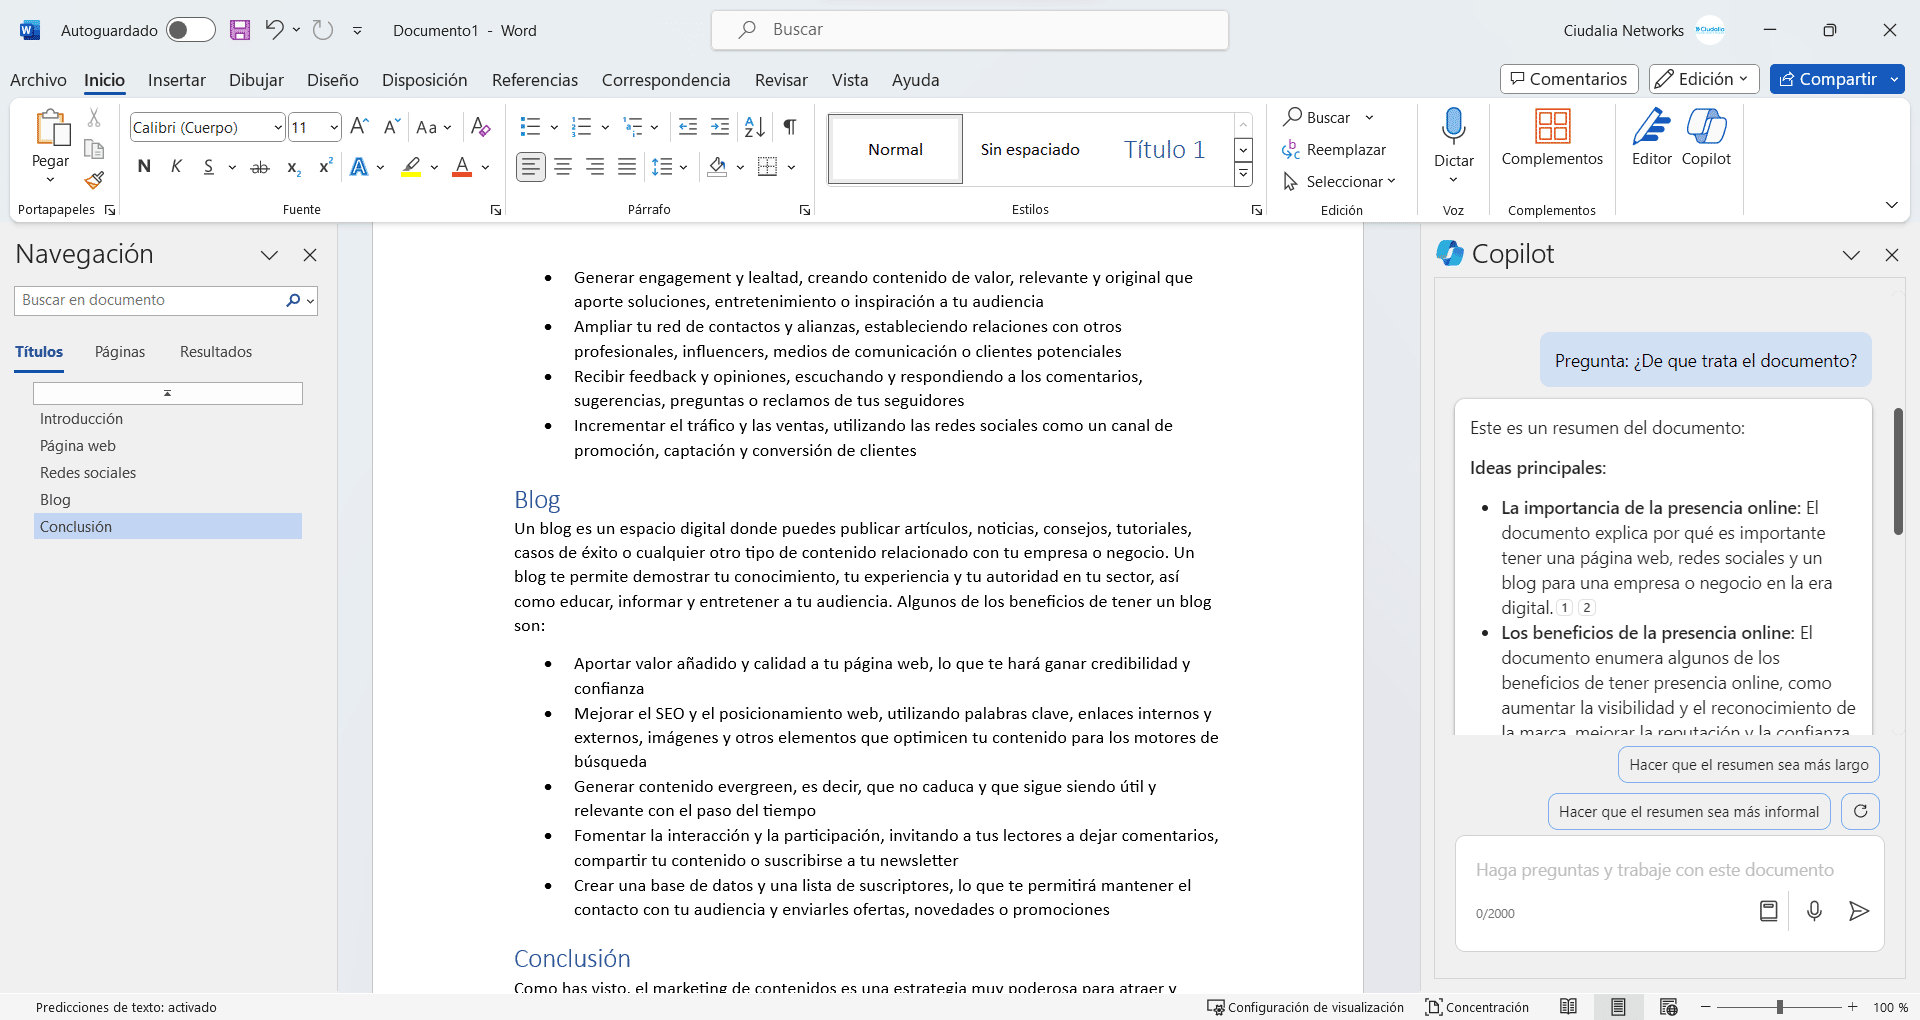Viewport: 1920px width, 1020px height.
Task: Open the Edición mode dropdown
Action: point(1704,79)
